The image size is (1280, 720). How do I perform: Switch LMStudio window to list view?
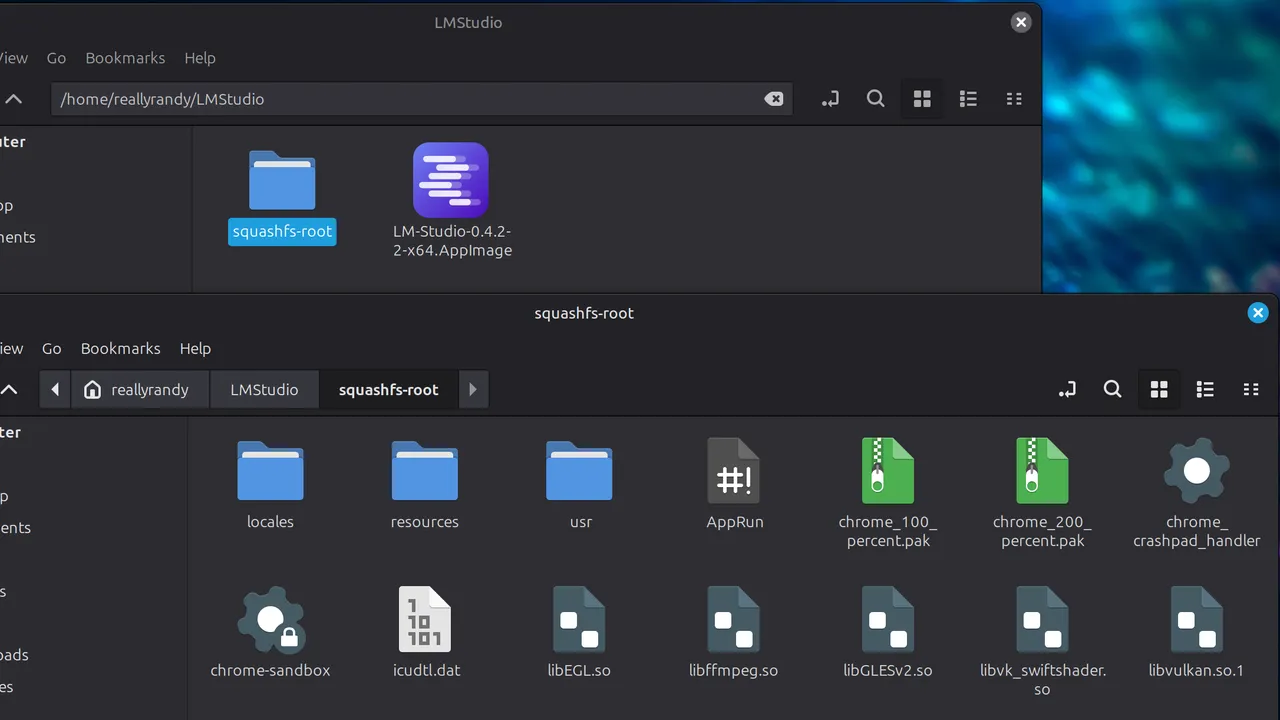(968, 99)
